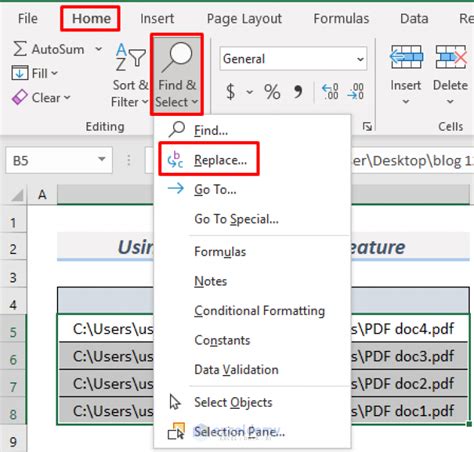Open Number Format dialog launcher

(367, 127)
